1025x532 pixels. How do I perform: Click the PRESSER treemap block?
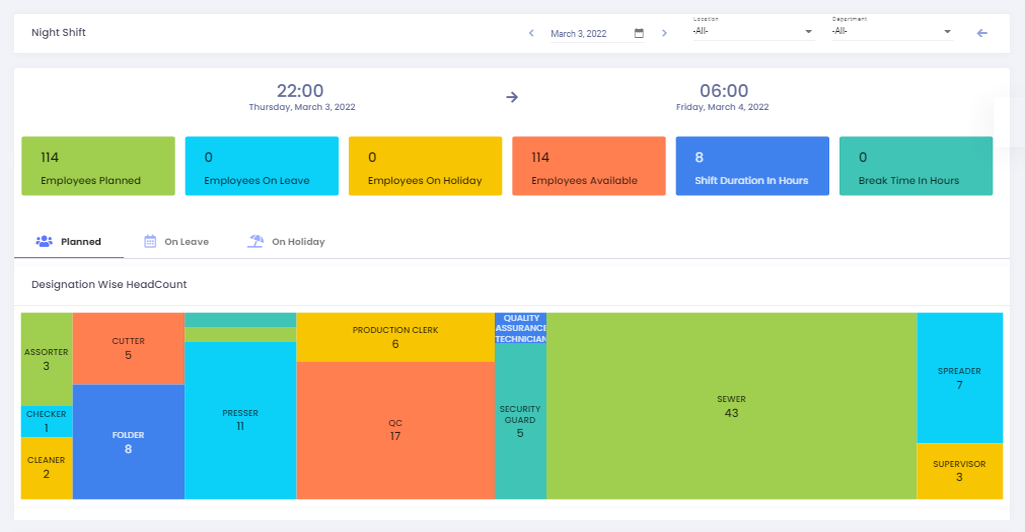[240, 420]
